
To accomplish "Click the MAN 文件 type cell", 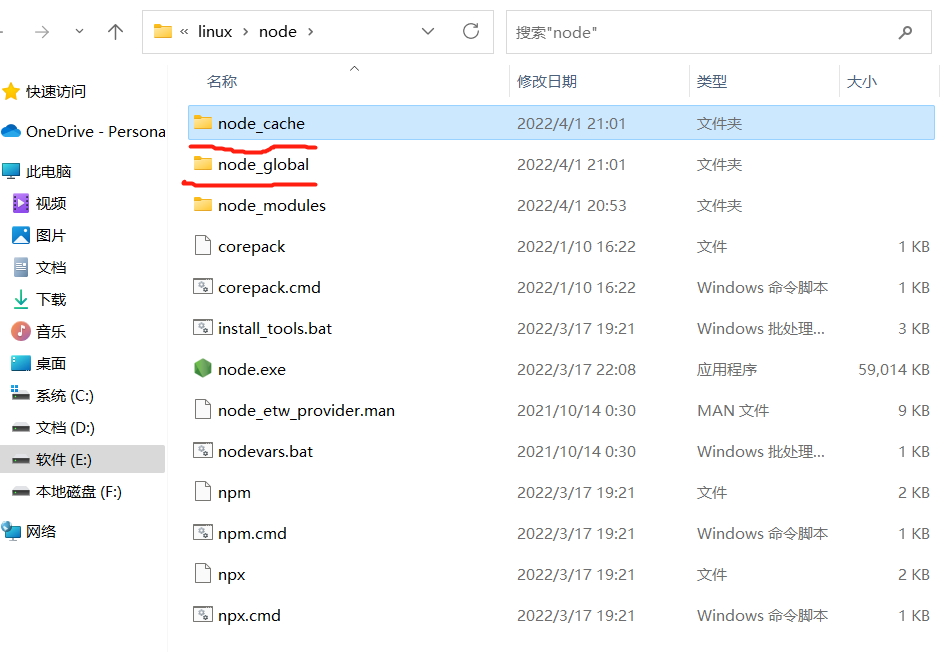I will [733, 410].
